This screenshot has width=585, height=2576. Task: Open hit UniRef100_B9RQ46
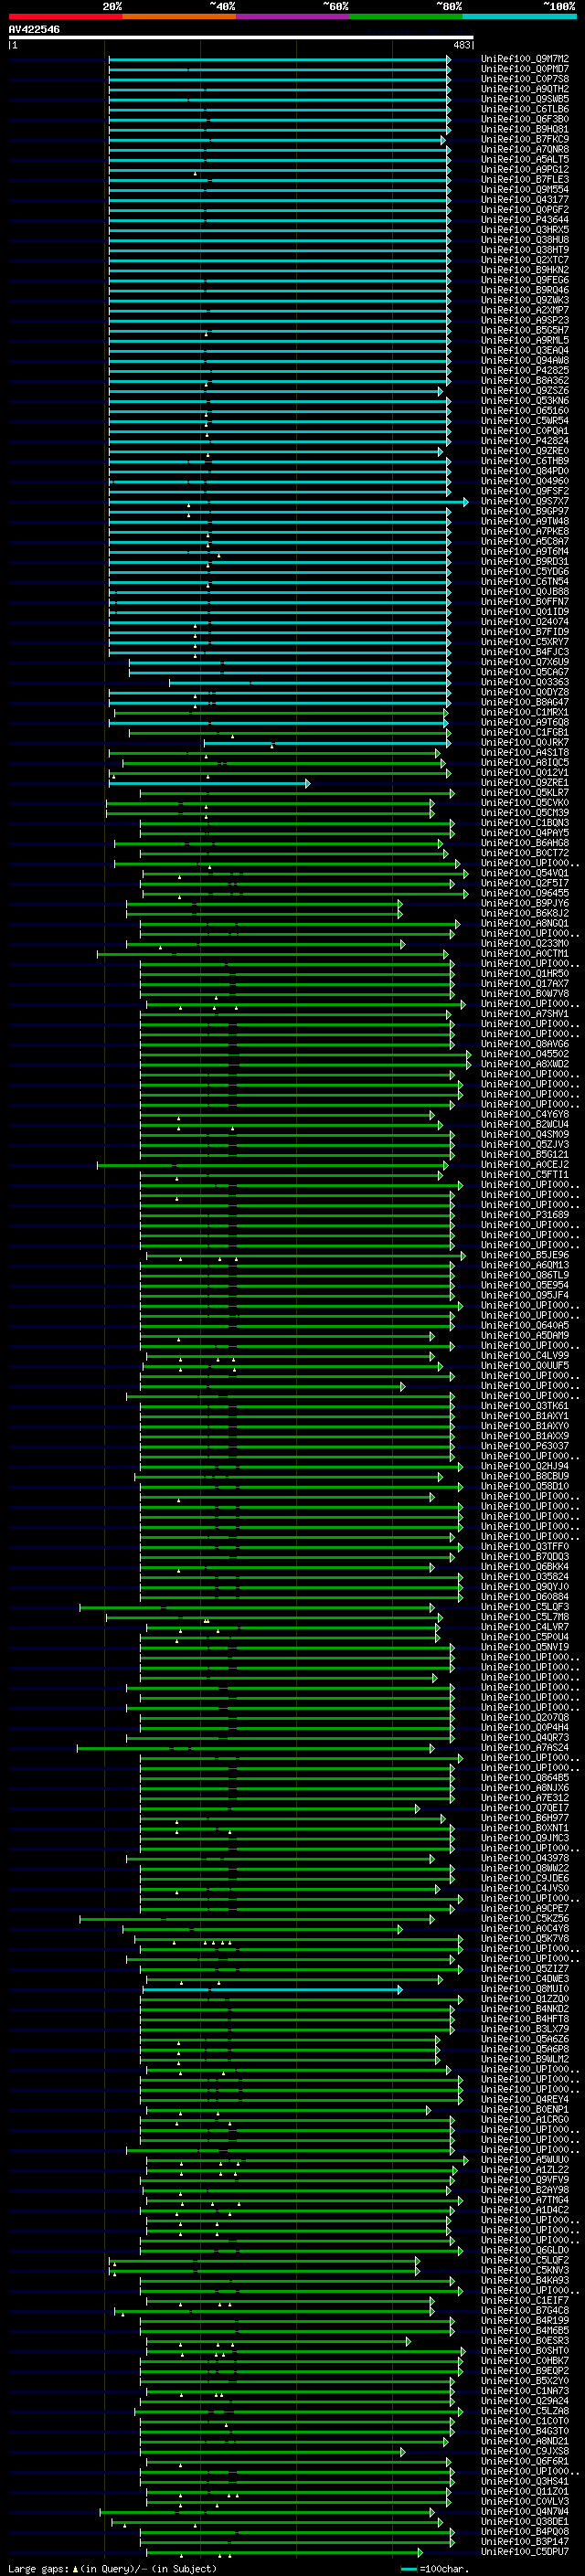point(525,290)
